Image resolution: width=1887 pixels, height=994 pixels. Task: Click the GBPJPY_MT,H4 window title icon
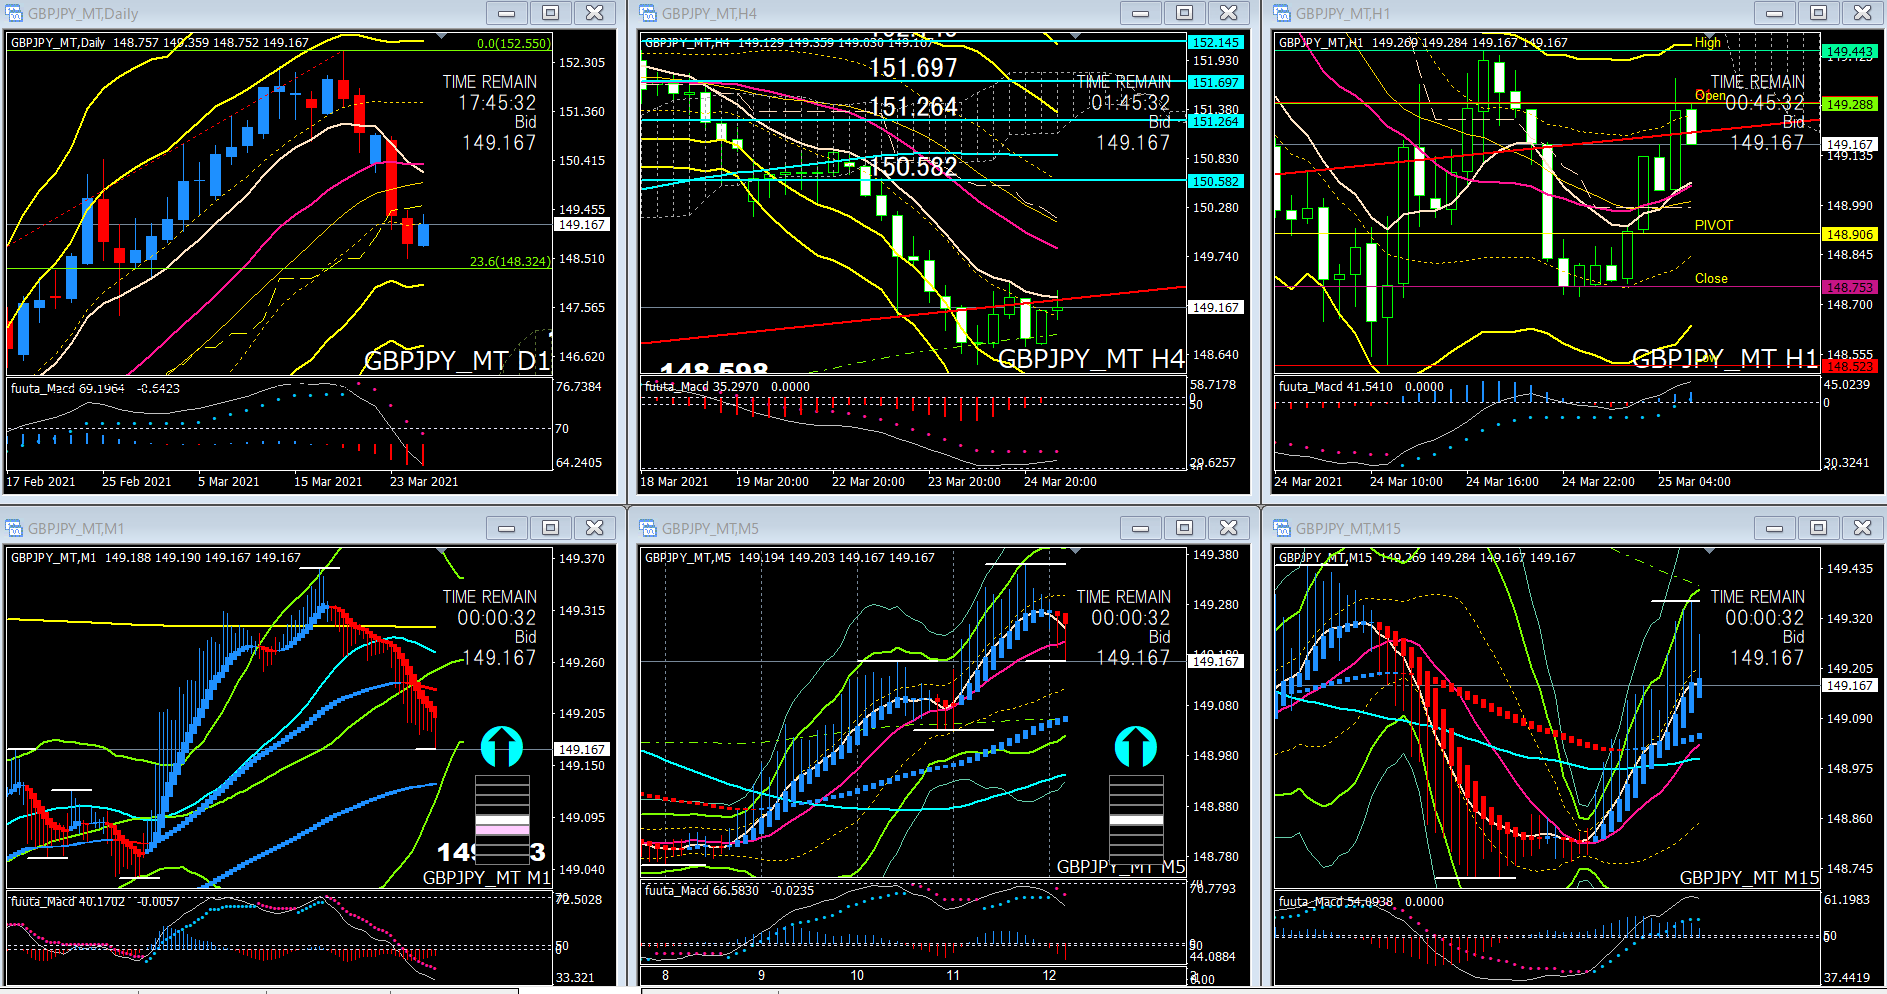pos(648,13)
